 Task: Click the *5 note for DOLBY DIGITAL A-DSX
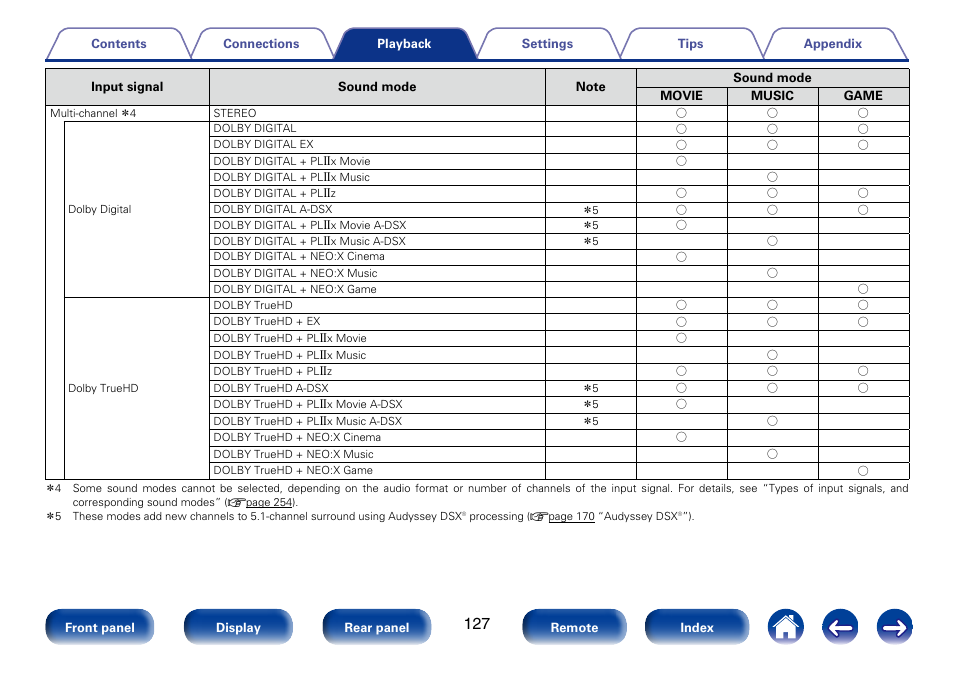click(x=591, y=210)
